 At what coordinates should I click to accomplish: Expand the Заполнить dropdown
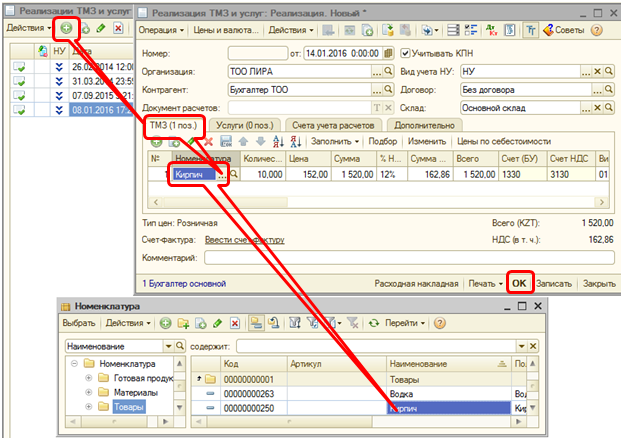335,141
